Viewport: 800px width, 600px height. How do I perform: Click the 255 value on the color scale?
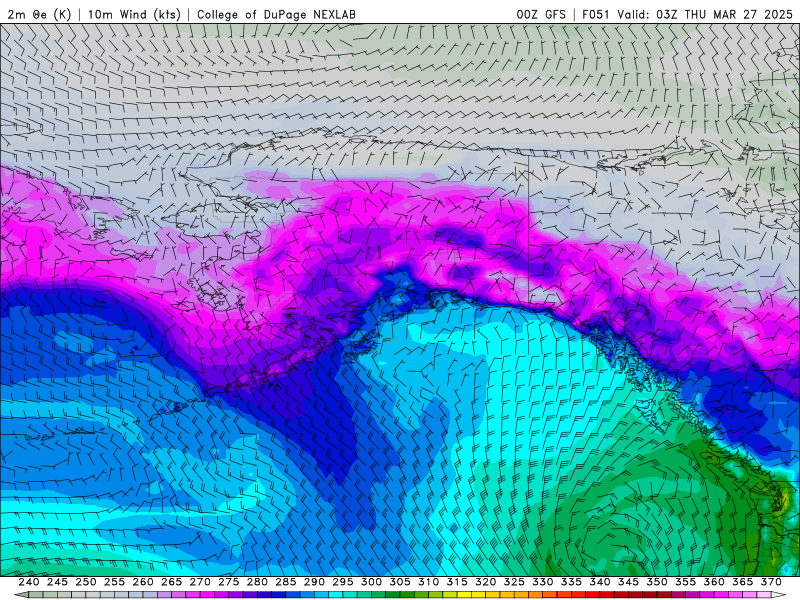coord(114,582)
